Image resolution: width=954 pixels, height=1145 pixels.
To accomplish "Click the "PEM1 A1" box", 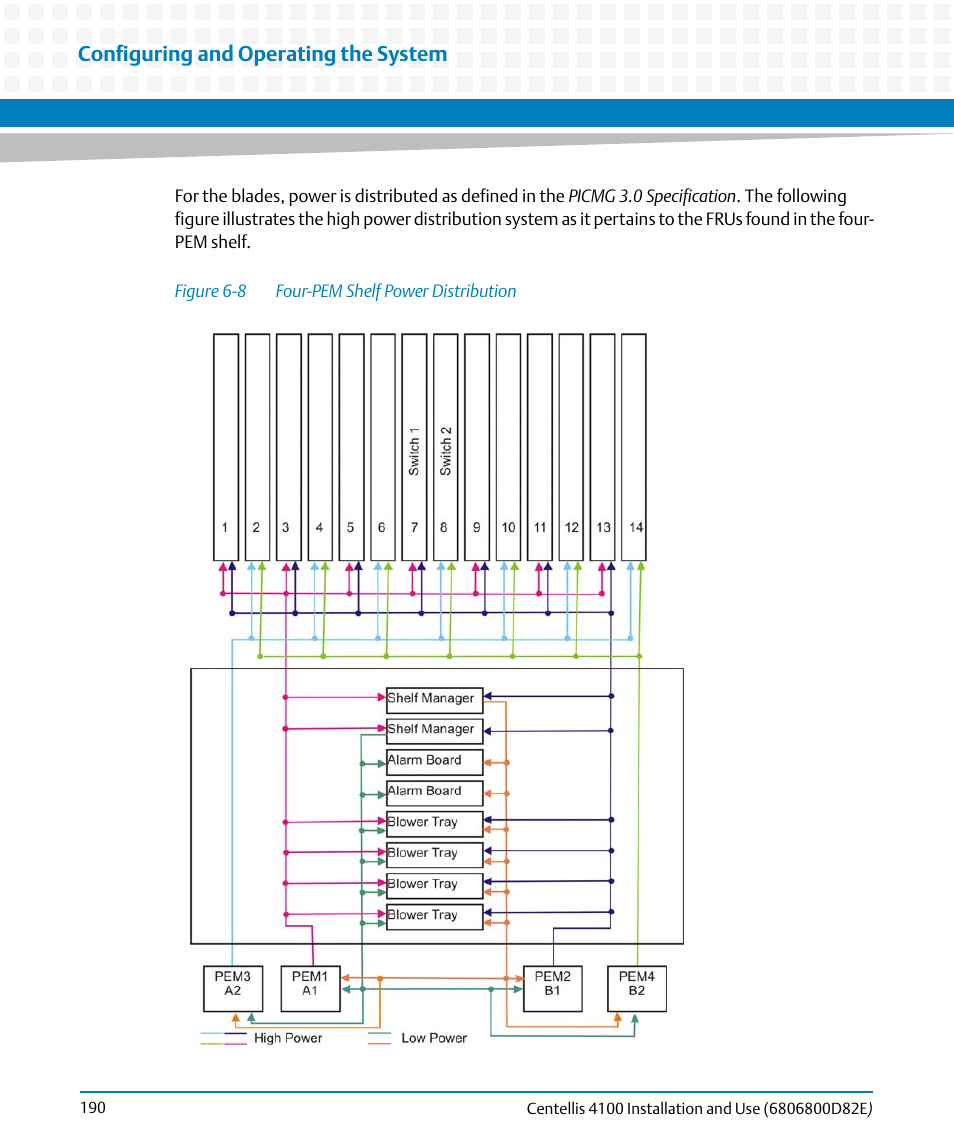I will click(x=310, y=989).
